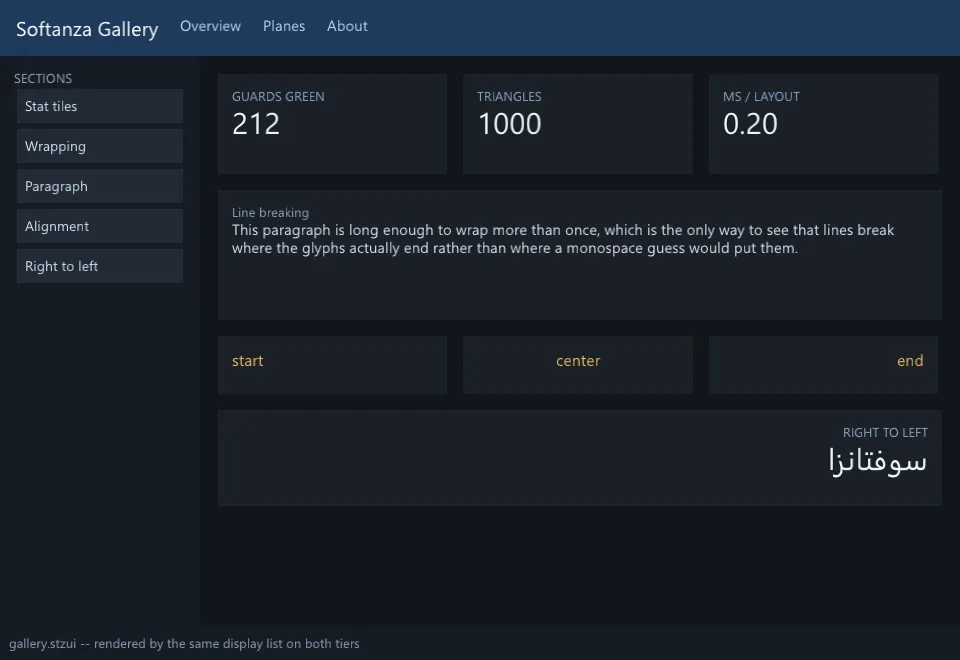Click the RIGHT TO LEFT caption
The image size is (960, 660).
[885, 433]
